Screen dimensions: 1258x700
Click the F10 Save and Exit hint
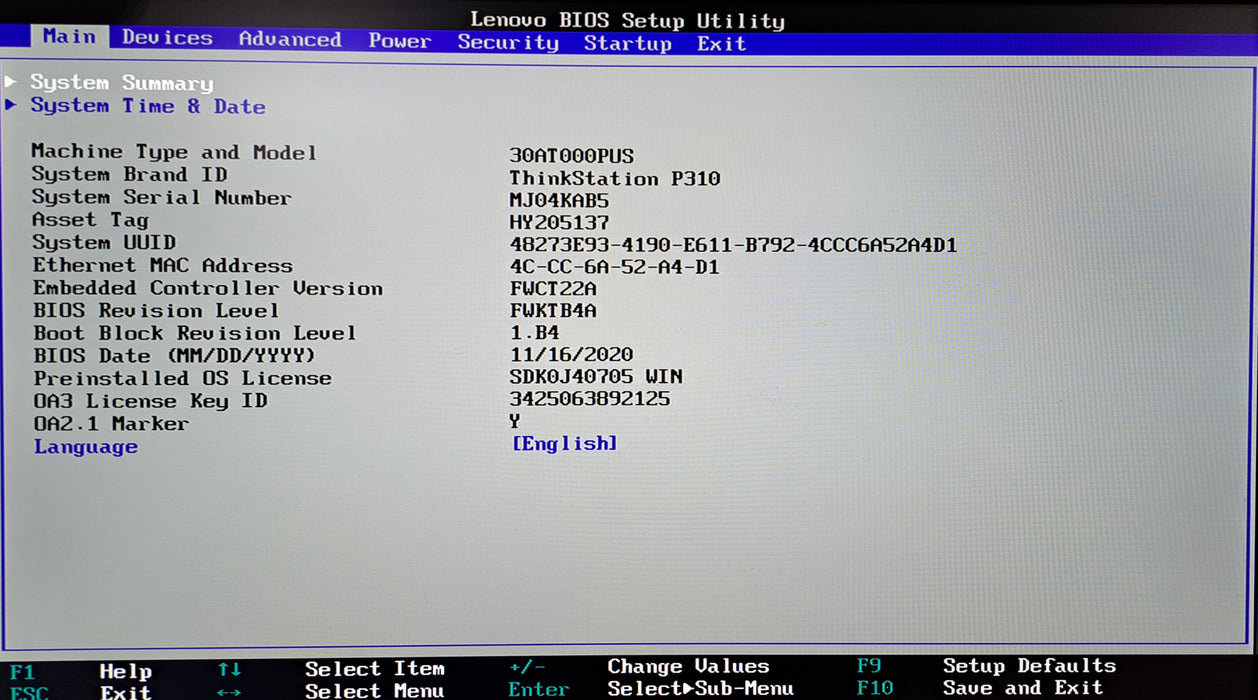(x=980, y=688)
